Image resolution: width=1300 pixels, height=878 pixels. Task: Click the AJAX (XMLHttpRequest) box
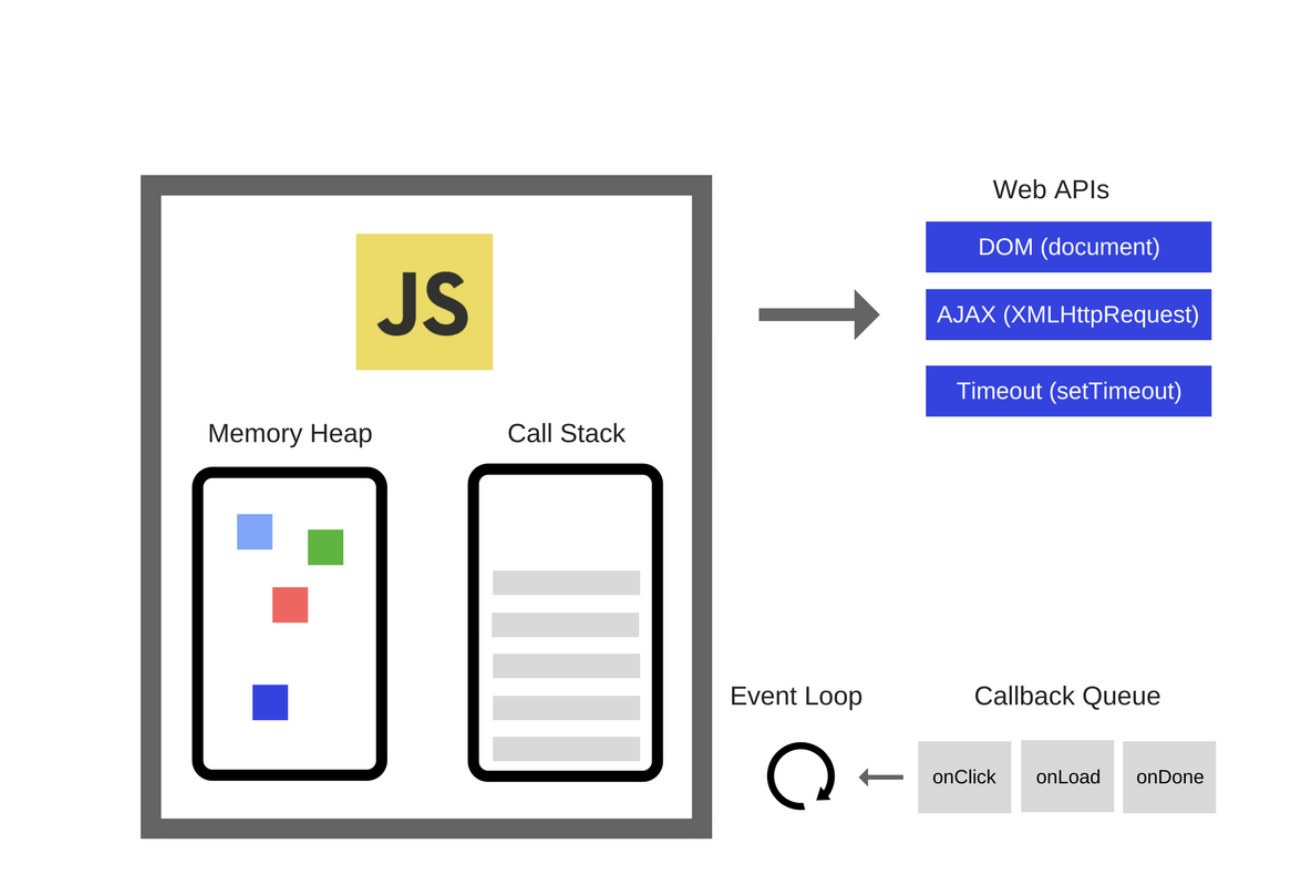coord(1068,315)
